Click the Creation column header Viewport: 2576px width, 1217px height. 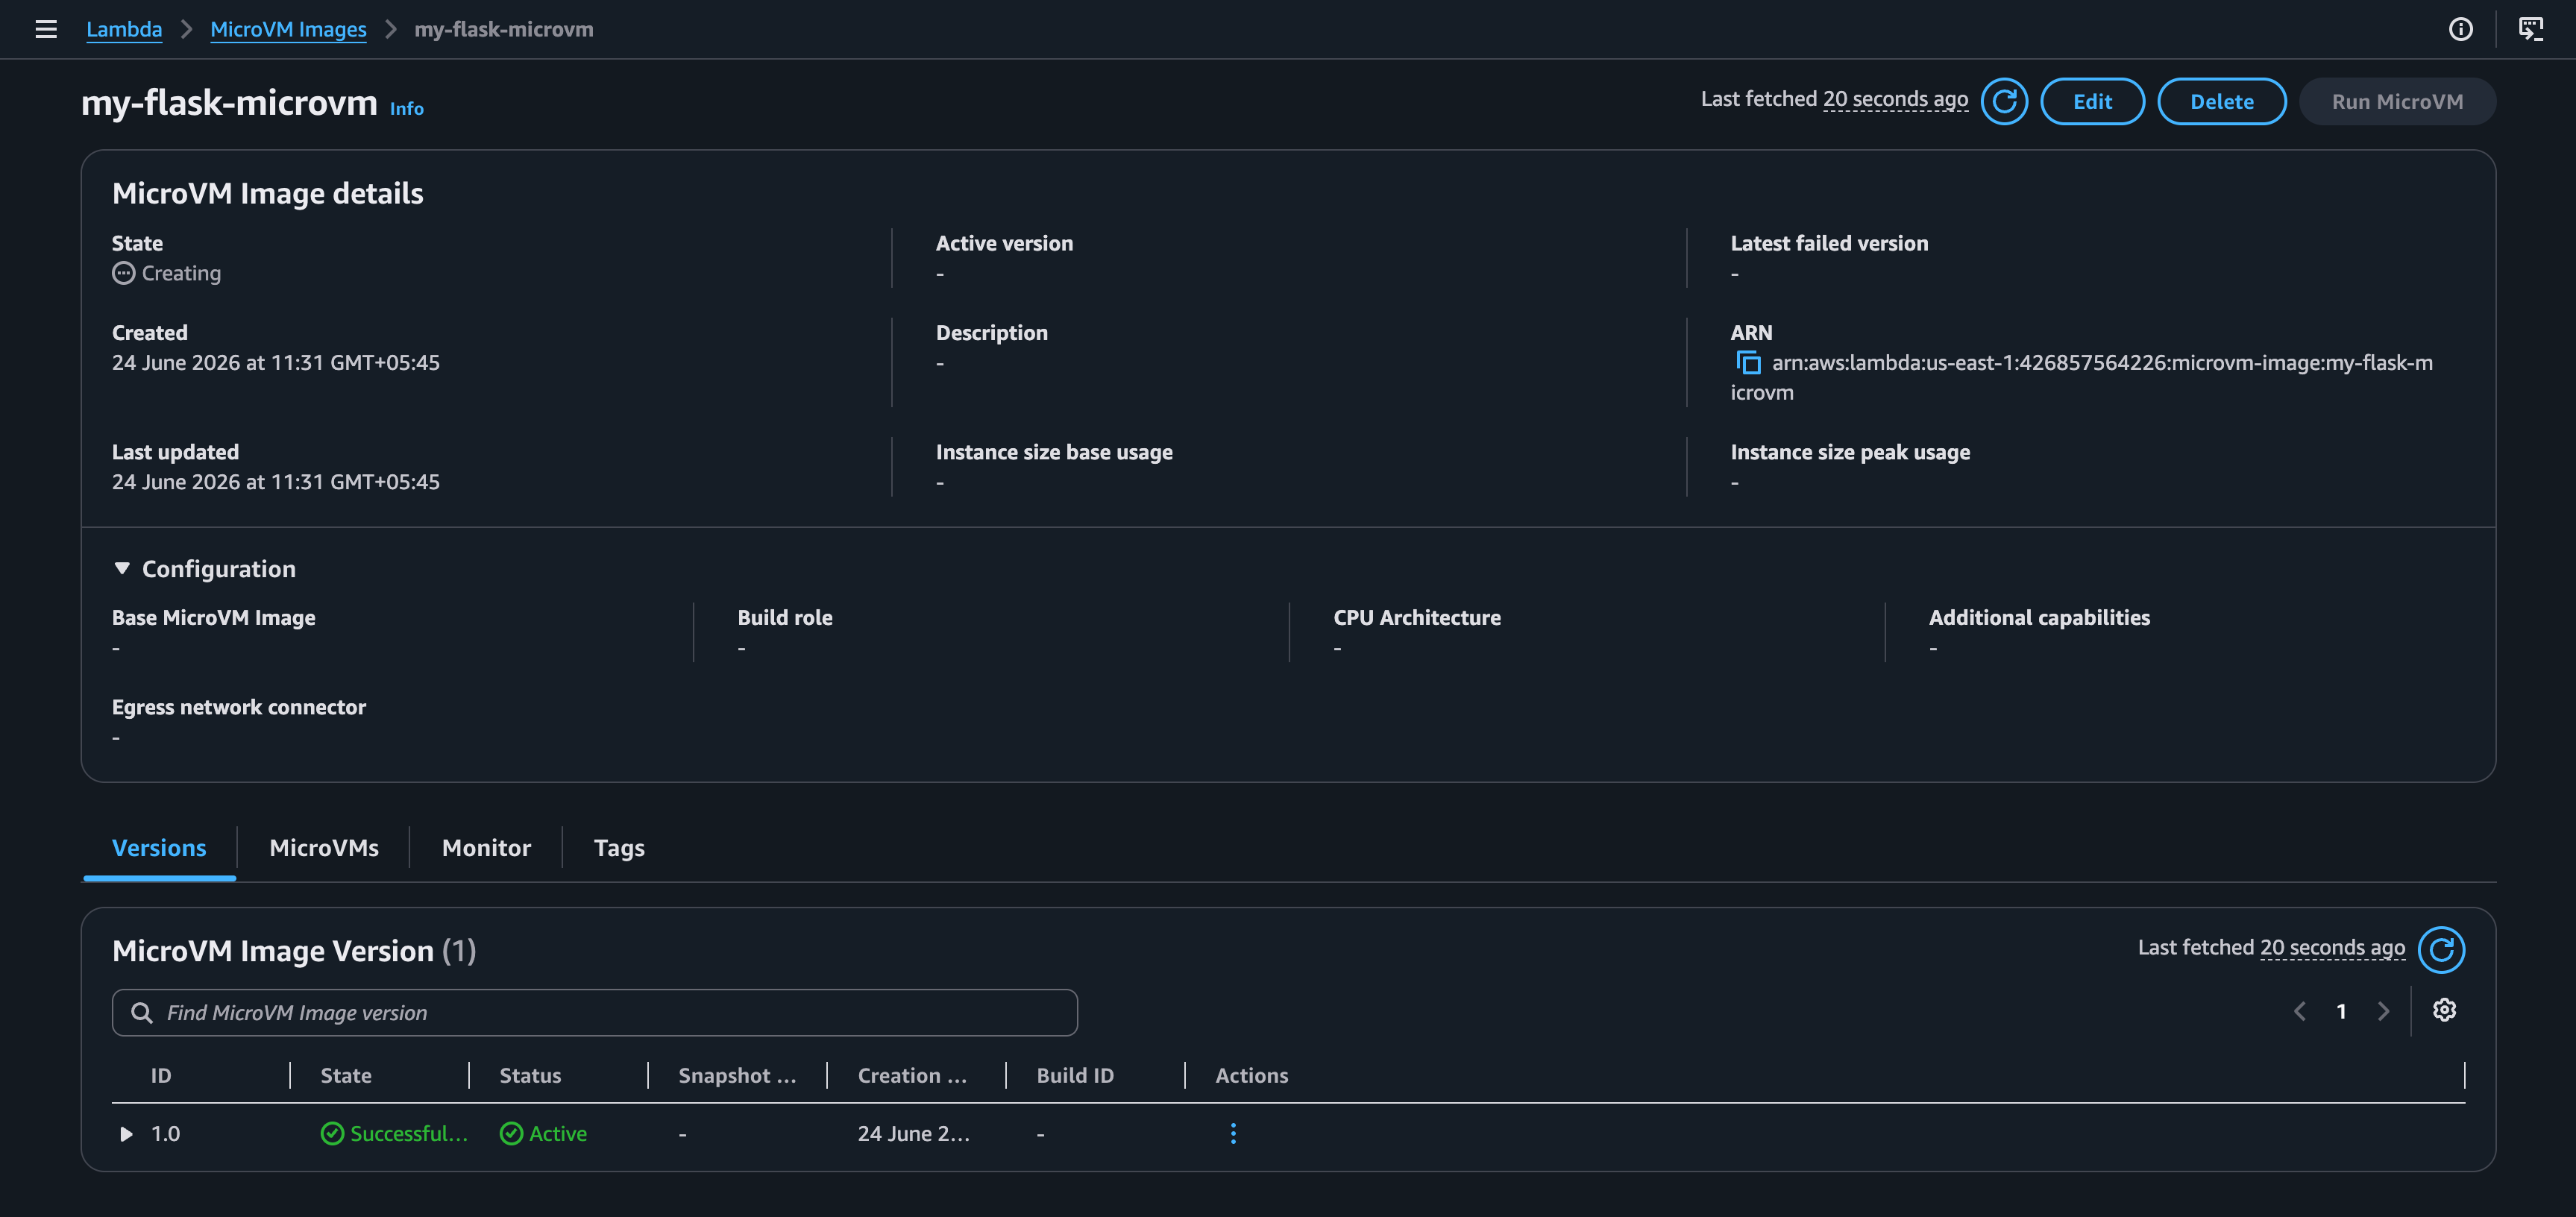912,1075
